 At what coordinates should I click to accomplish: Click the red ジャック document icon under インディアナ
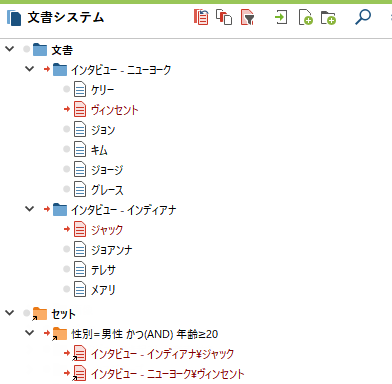80,230
